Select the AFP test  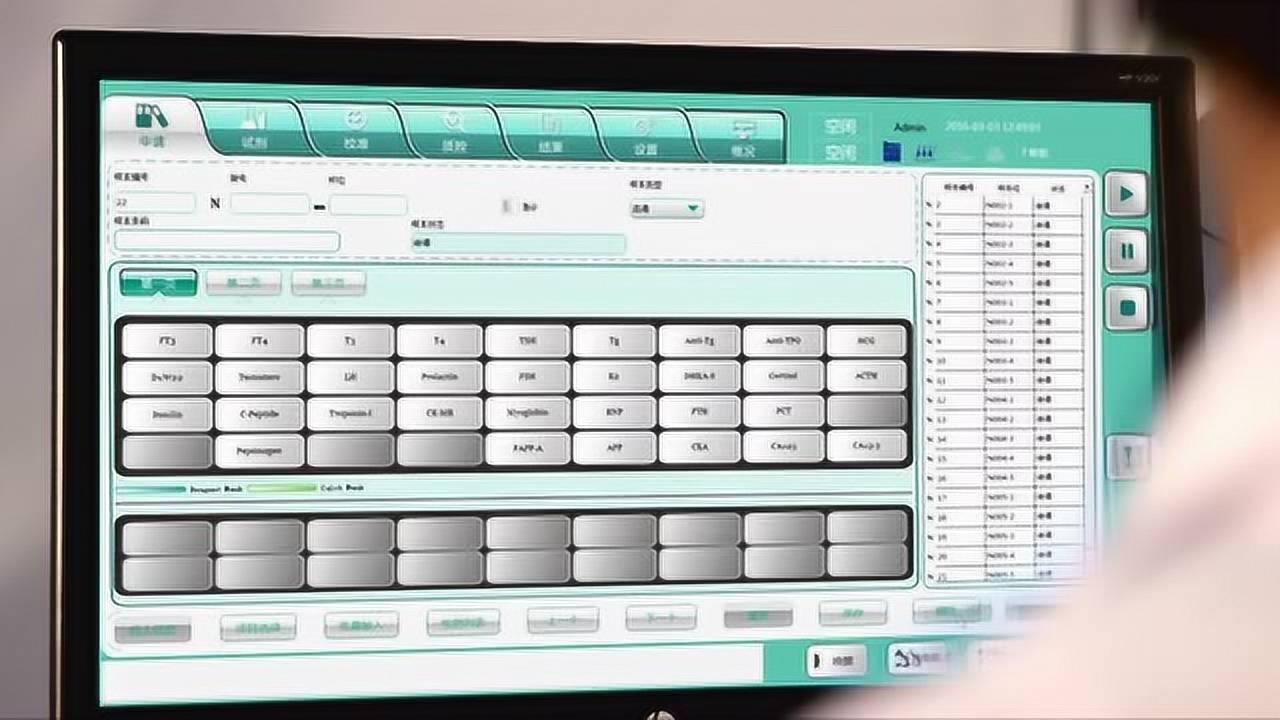[614, 448]
